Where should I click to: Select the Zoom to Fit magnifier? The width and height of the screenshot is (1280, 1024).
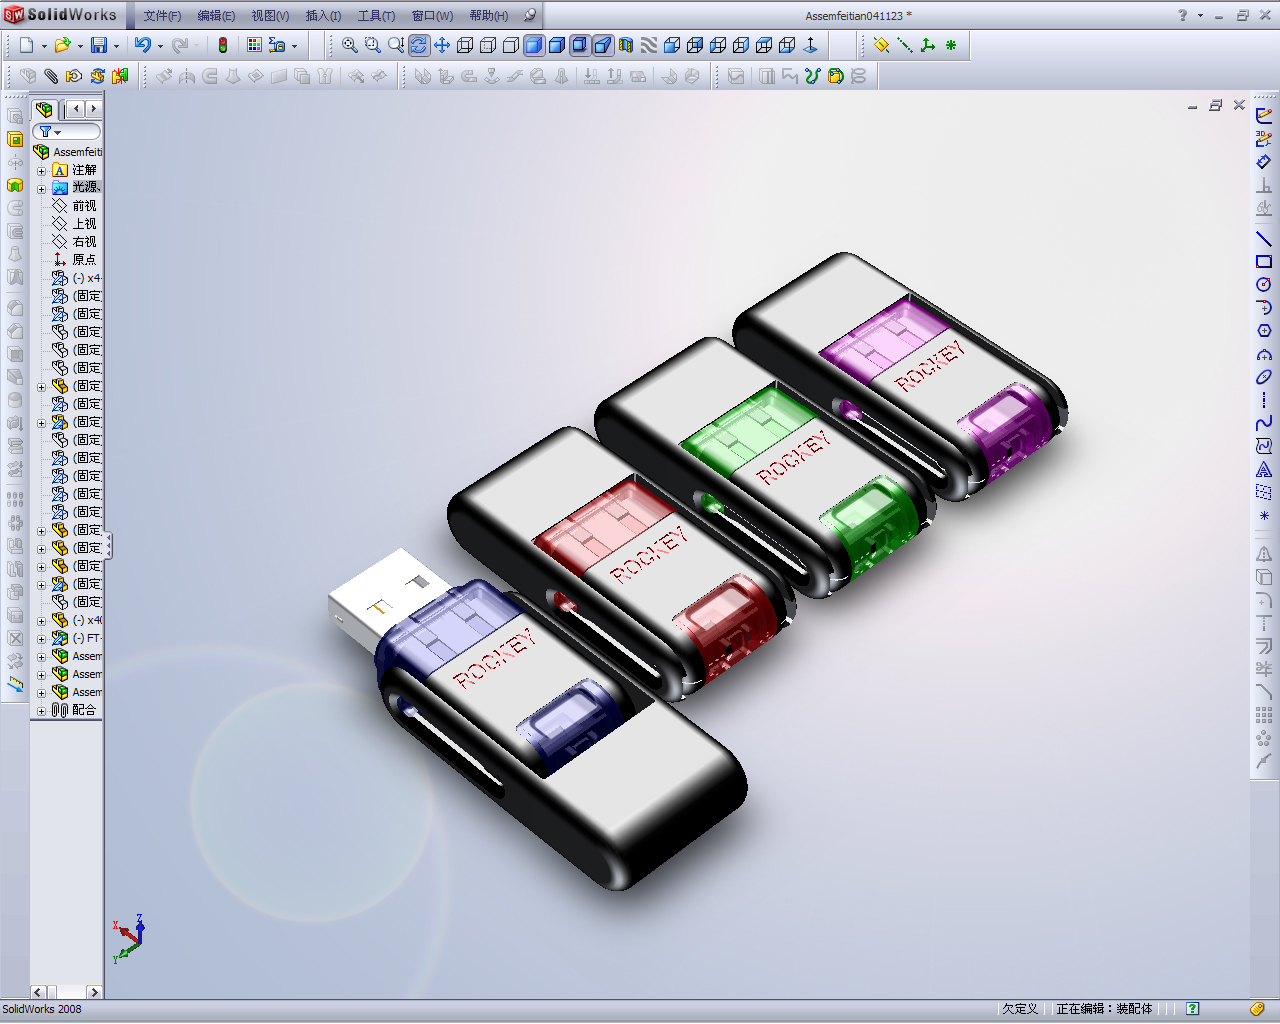(350, 45)
